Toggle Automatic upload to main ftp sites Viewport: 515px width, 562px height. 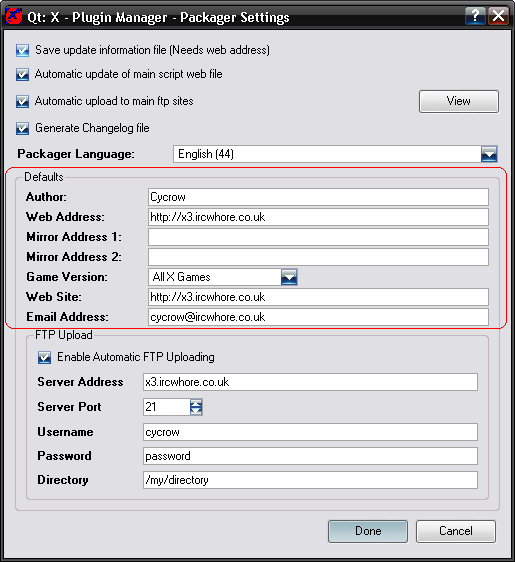click(22, 101)
